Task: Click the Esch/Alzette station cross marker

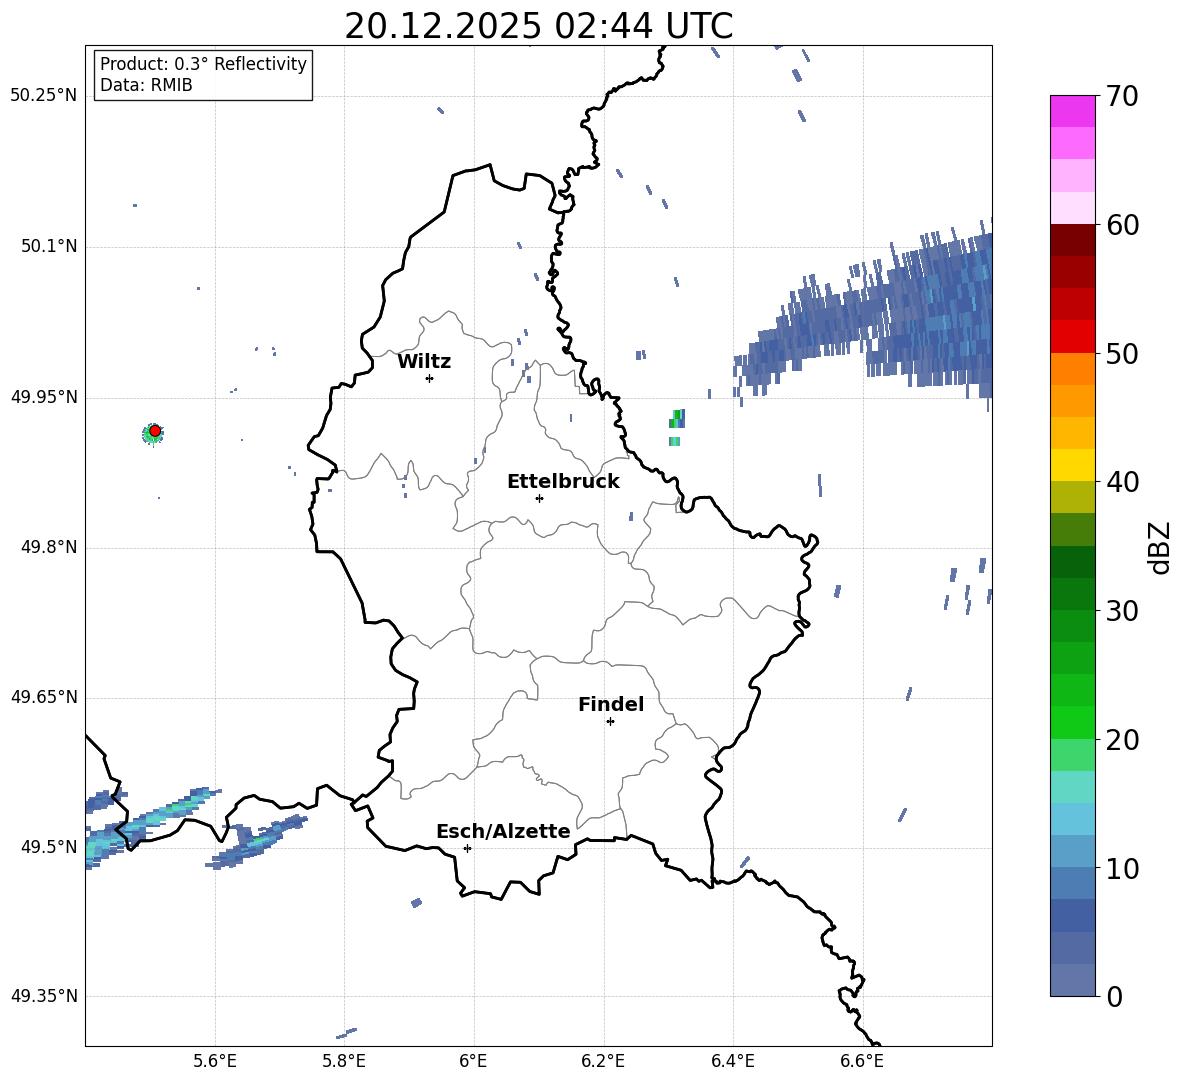Action: coord(467,848)
